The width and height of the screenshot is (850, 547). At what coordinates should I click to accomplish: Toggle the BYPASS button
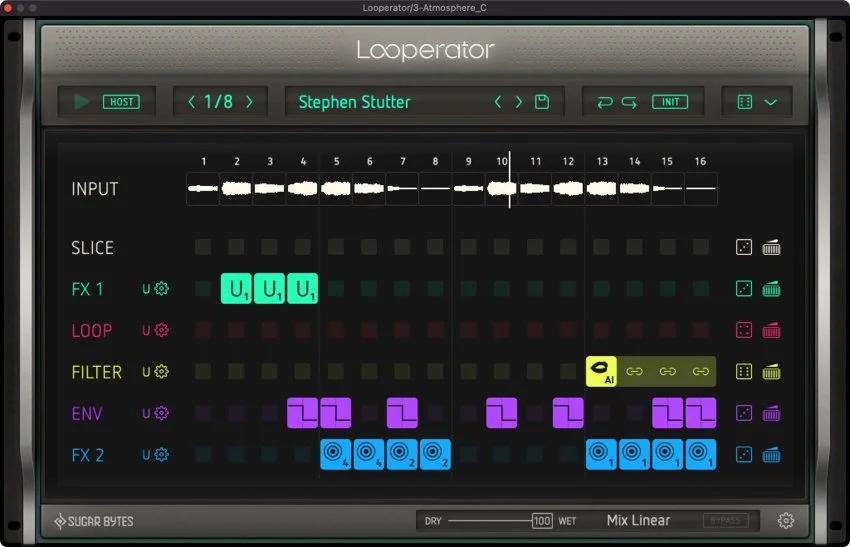(x=725, y=520)
